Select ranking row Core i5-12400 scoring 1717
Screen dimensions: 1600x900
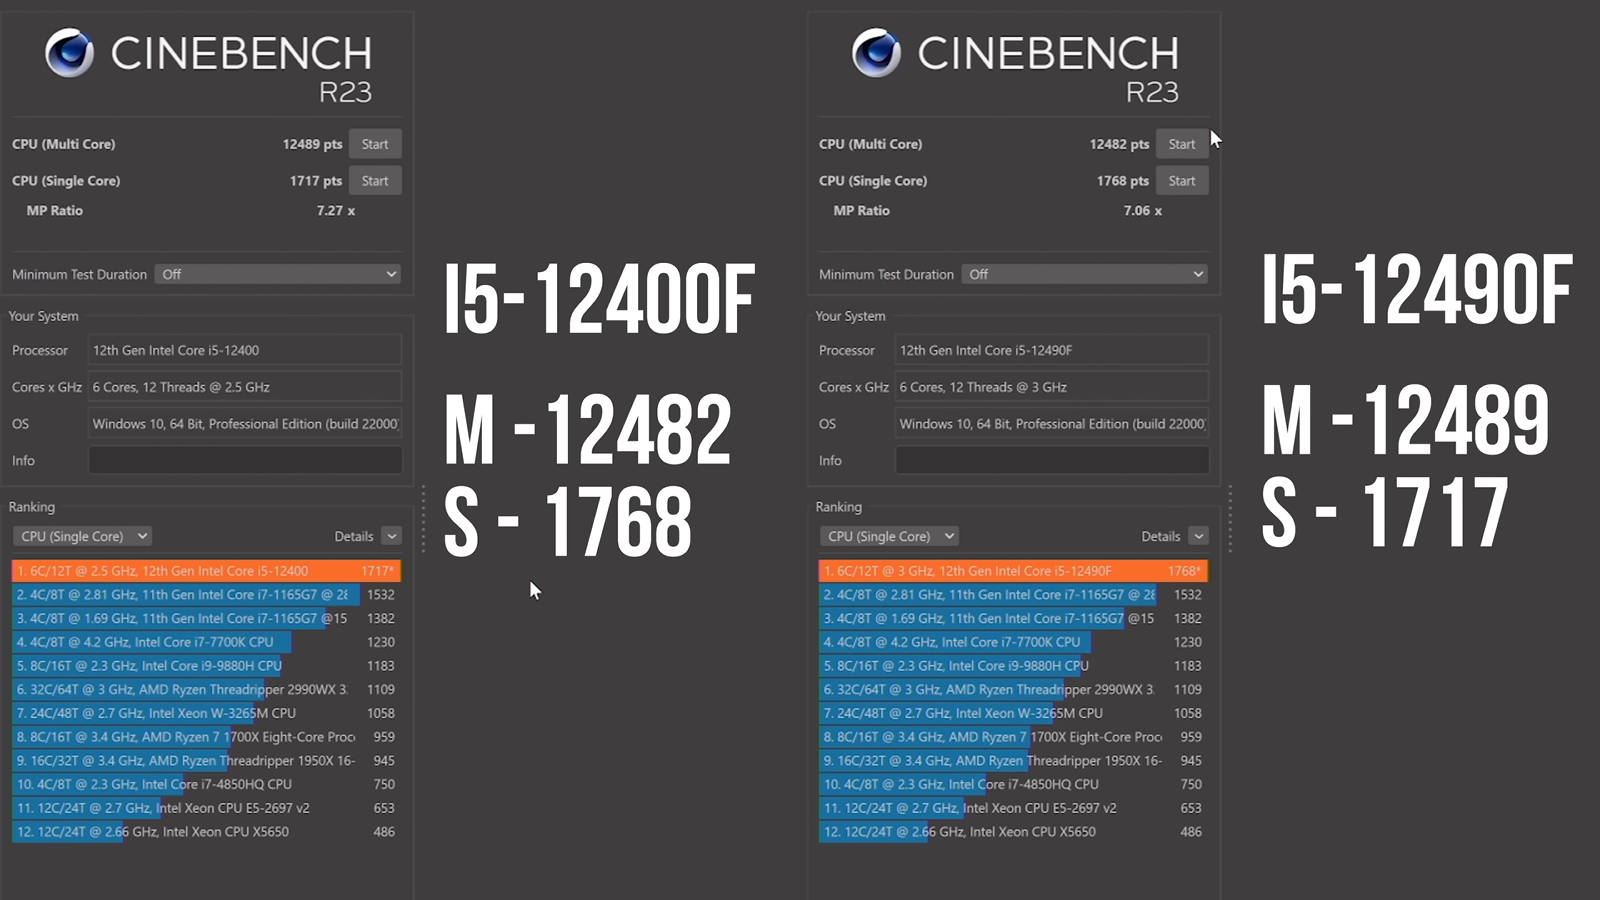pyautogui.click(x=206, y=571)
